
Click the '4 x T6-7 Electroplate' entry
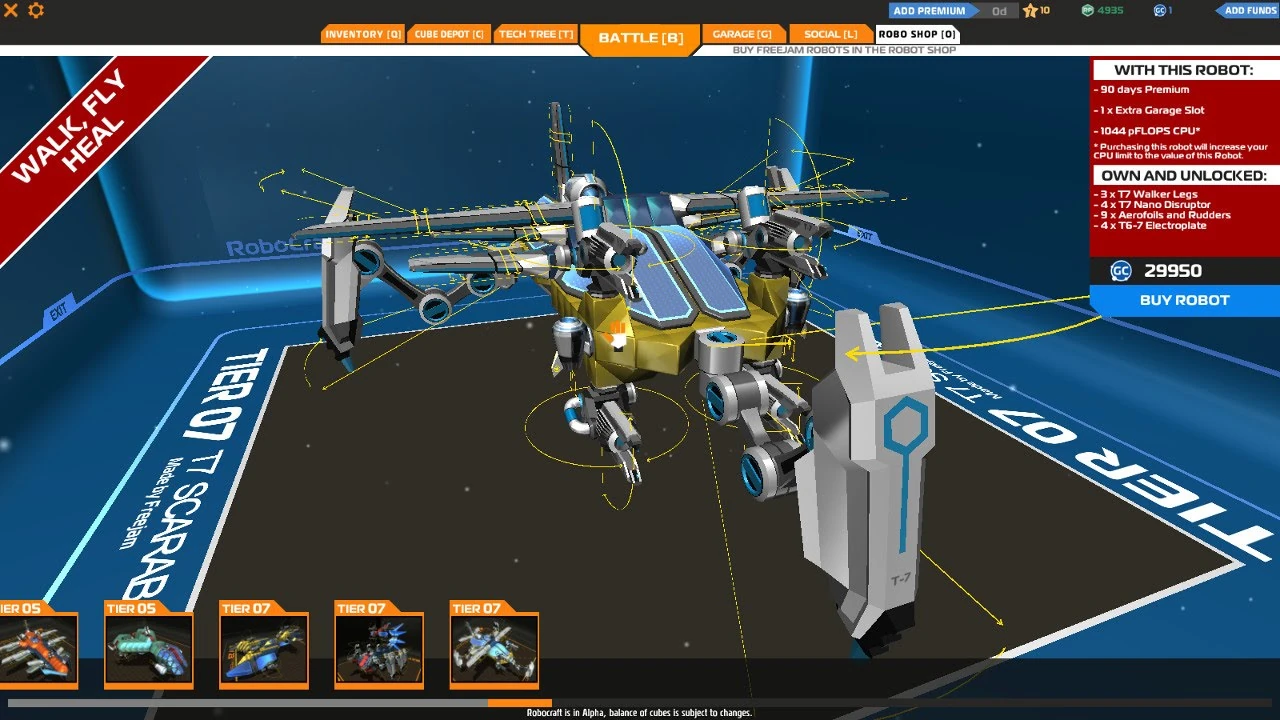[1150, 226]
